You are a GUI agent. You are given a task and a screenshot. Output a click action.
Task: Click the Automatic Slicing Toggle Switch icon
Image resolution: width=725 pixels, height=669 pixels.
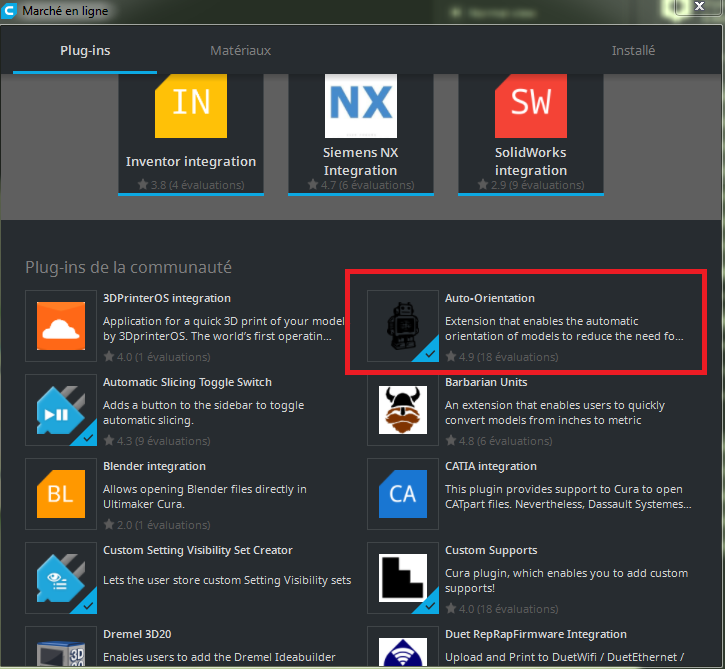pyautogui.click(x=61, y=410)
